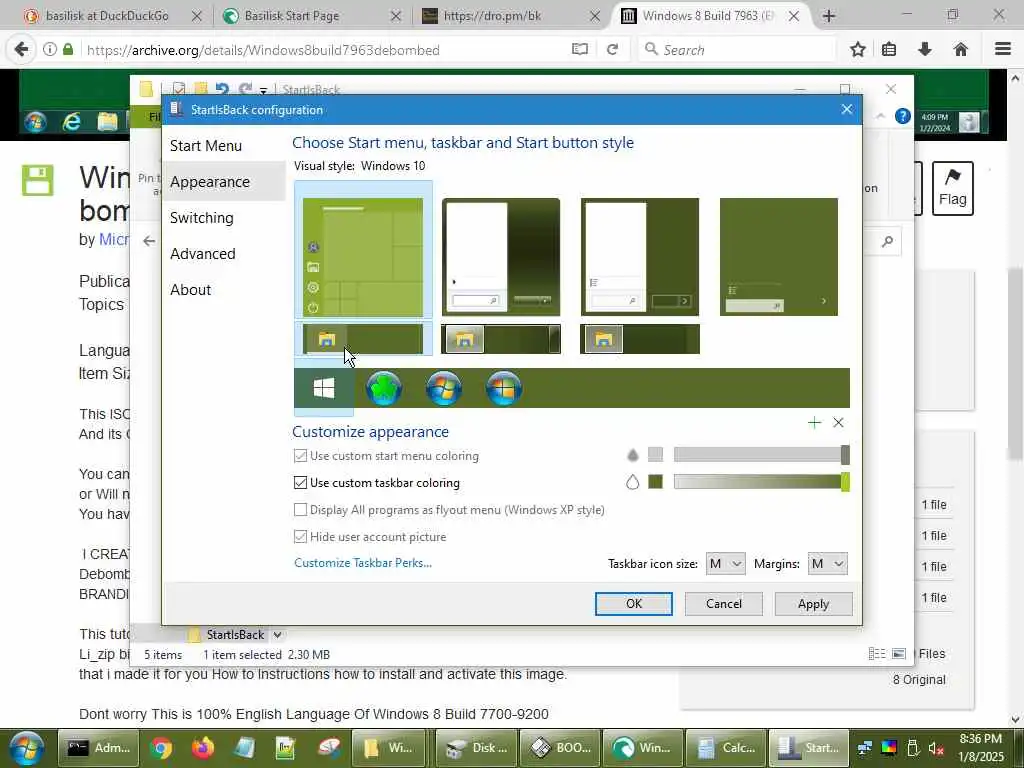Select the third round Windows orb button style
Viewport: 1024px width, 768px height.
[x=504, y=389]
